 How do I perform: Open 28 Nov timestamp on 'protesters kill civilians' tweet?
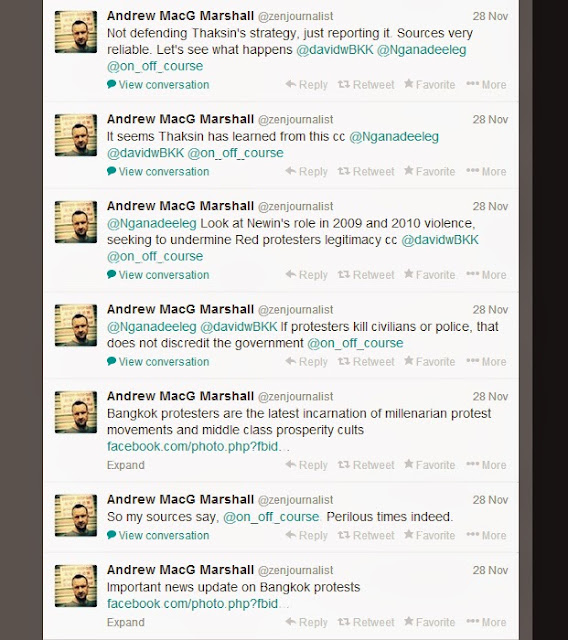490,310
